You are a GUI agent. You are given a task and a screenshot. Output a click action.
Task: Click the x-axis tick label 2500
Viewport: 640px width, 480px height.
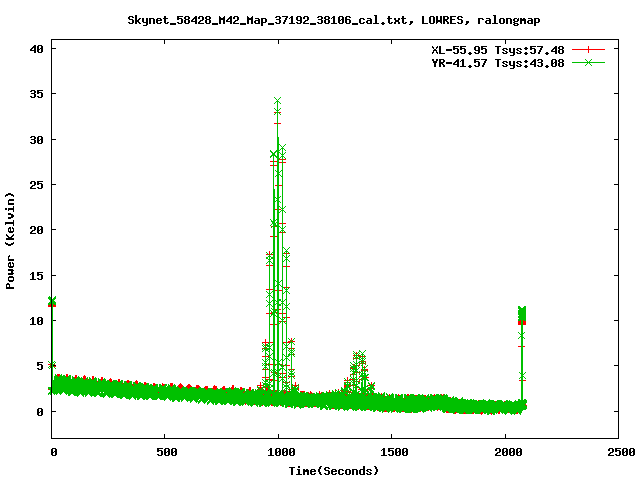pos(621,452)
